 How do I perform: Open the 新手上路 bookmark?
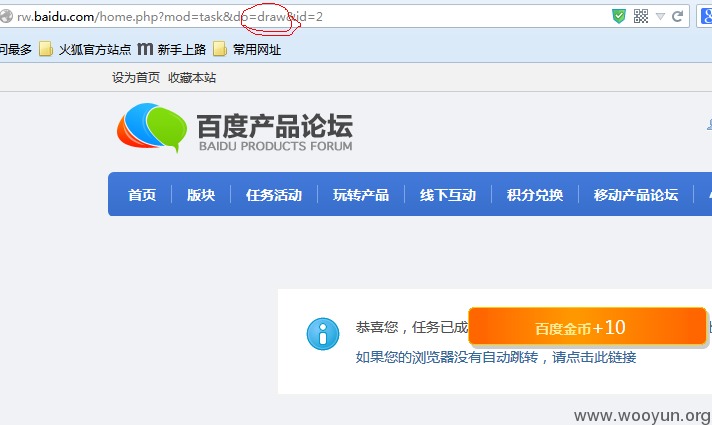click(172, 49)
